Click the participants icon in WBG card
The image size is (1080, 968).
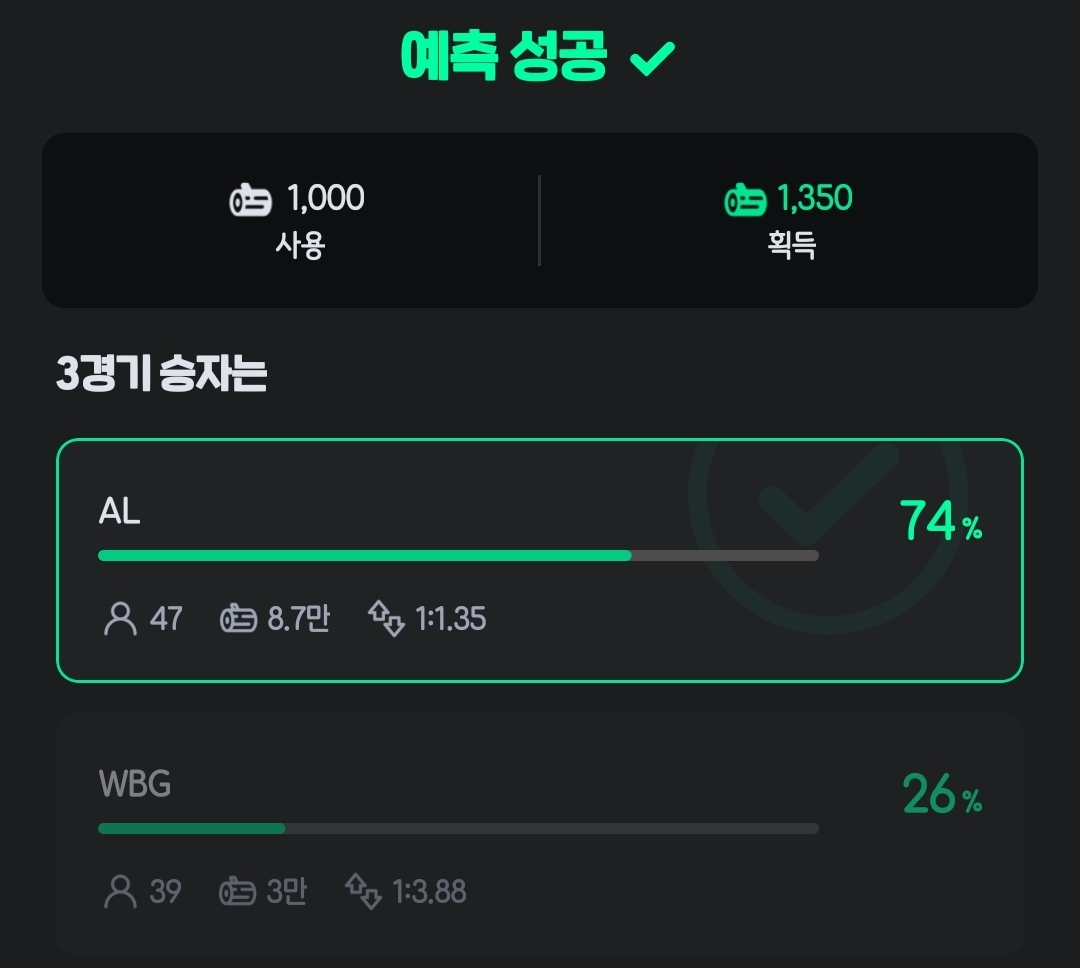click(x=120, y=891)
